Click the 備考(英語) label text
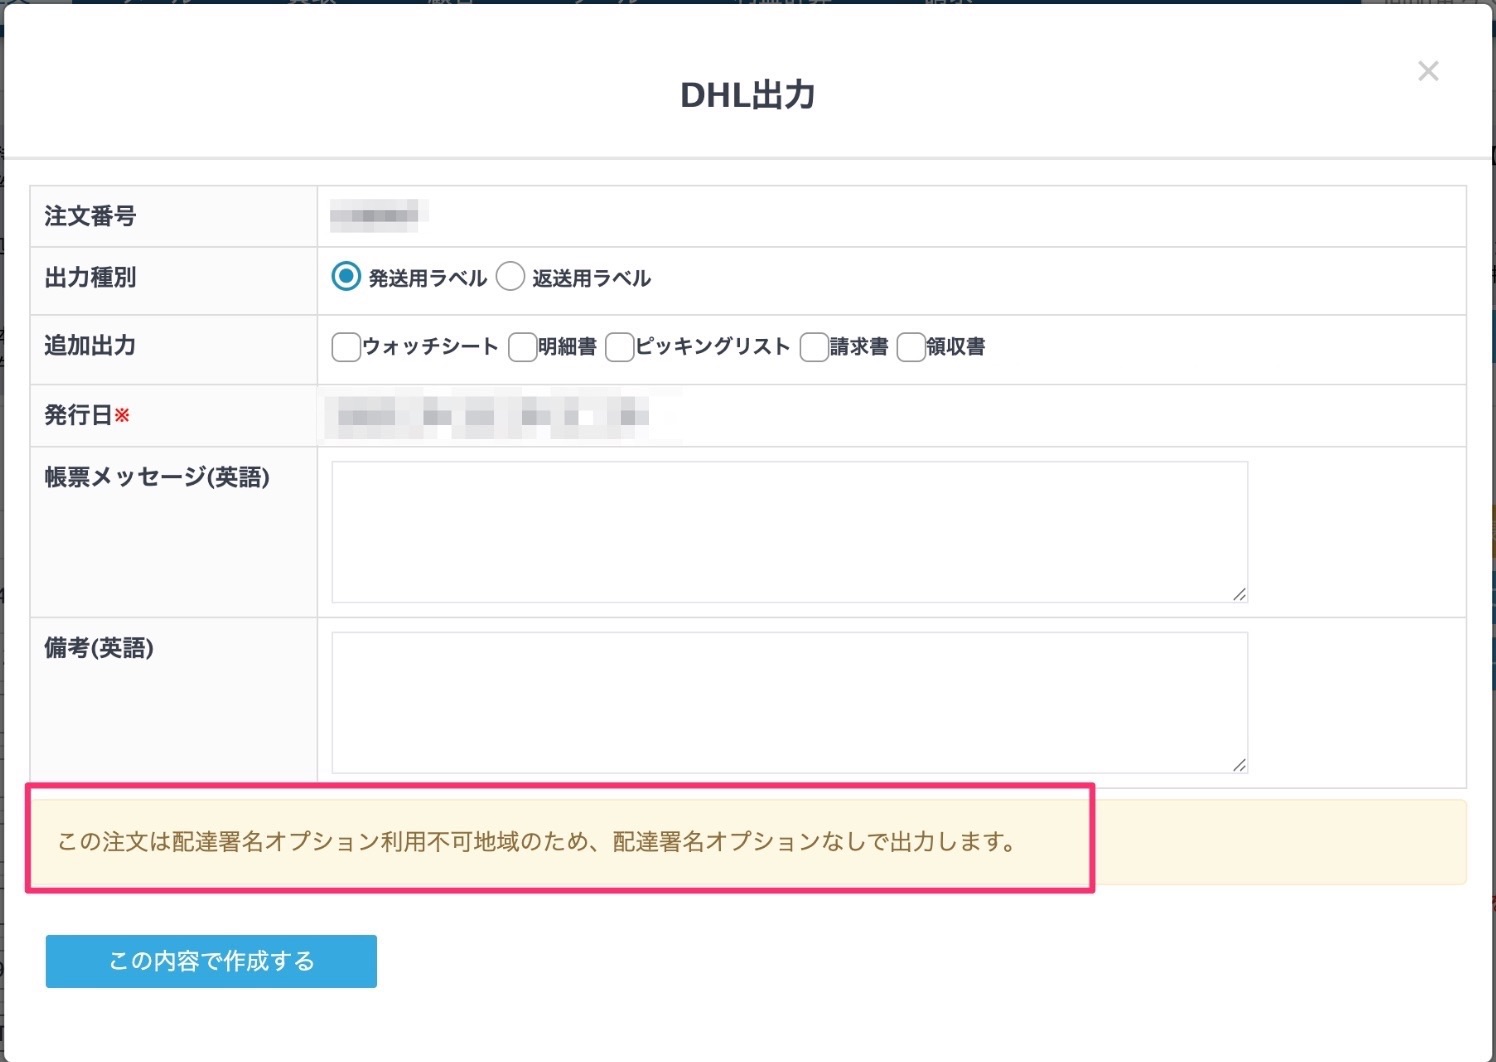The image size is (1496, 1062). click(x=99, y=648)
